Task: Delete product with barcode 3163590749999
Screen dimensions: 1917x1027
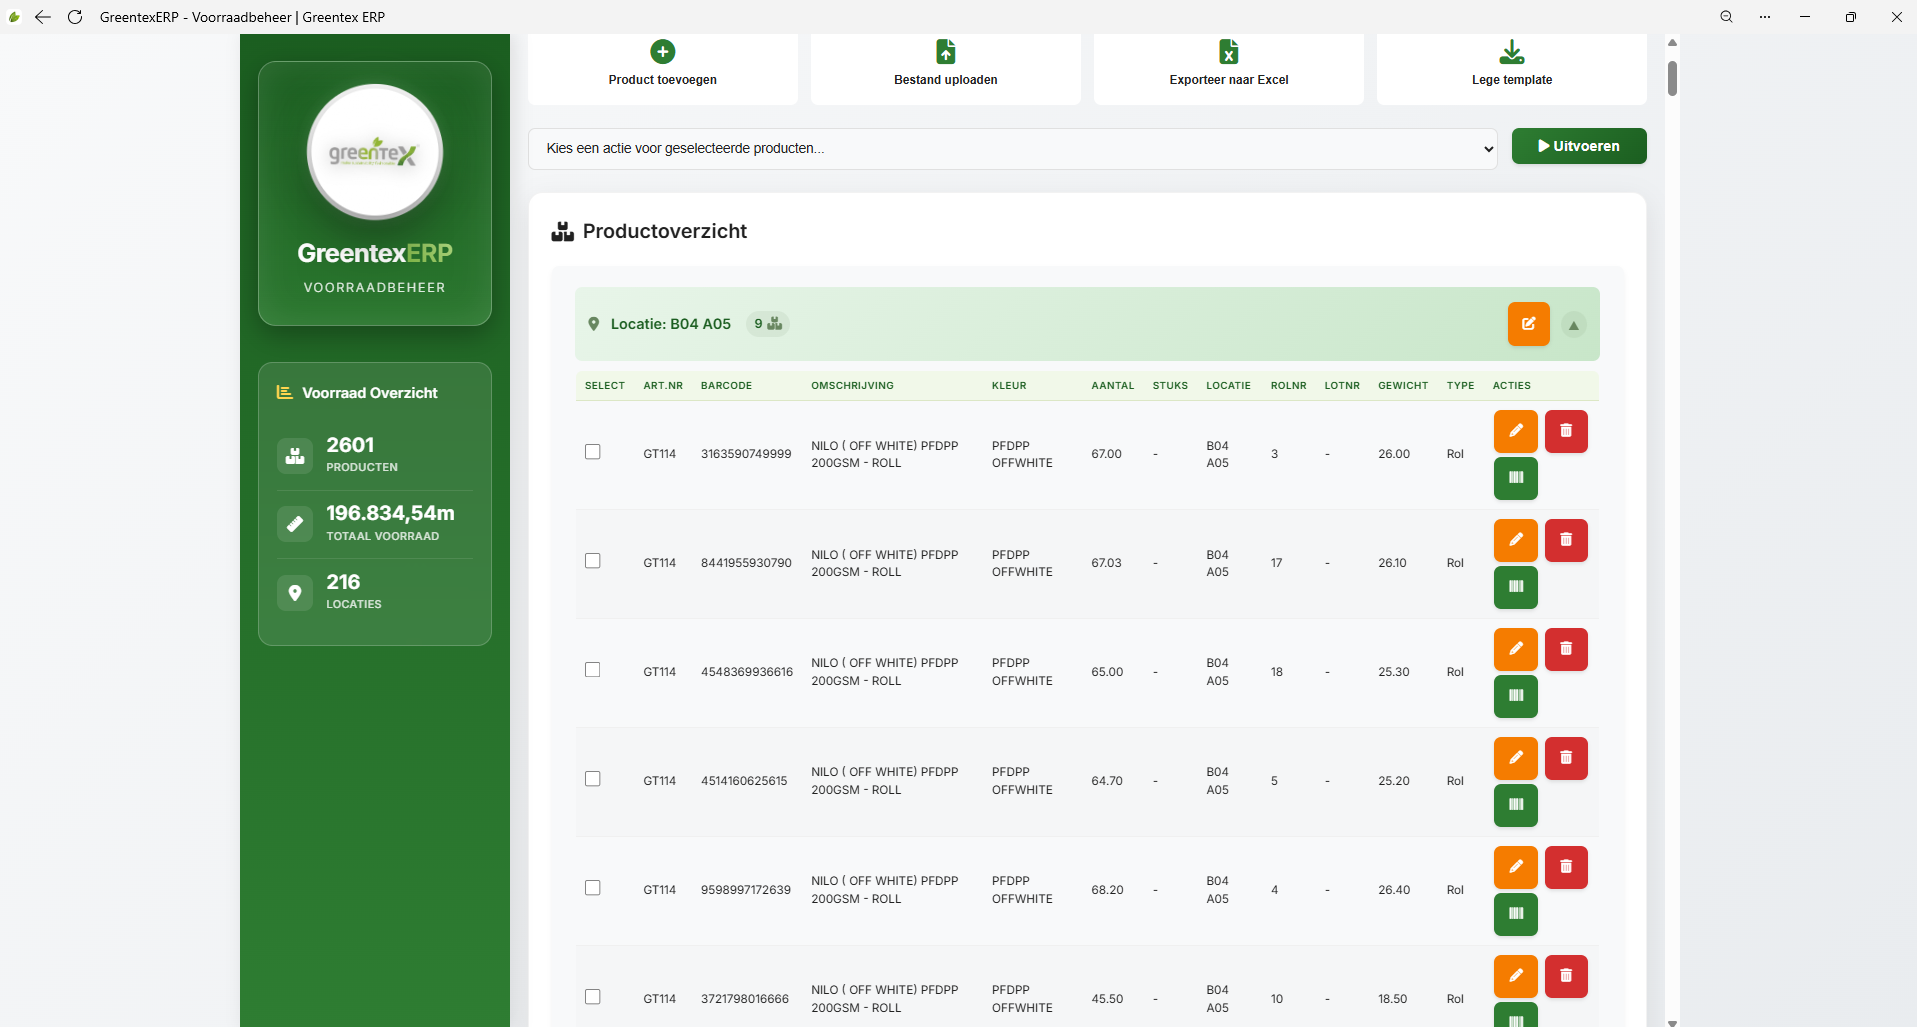Action: coord(1566,431)
